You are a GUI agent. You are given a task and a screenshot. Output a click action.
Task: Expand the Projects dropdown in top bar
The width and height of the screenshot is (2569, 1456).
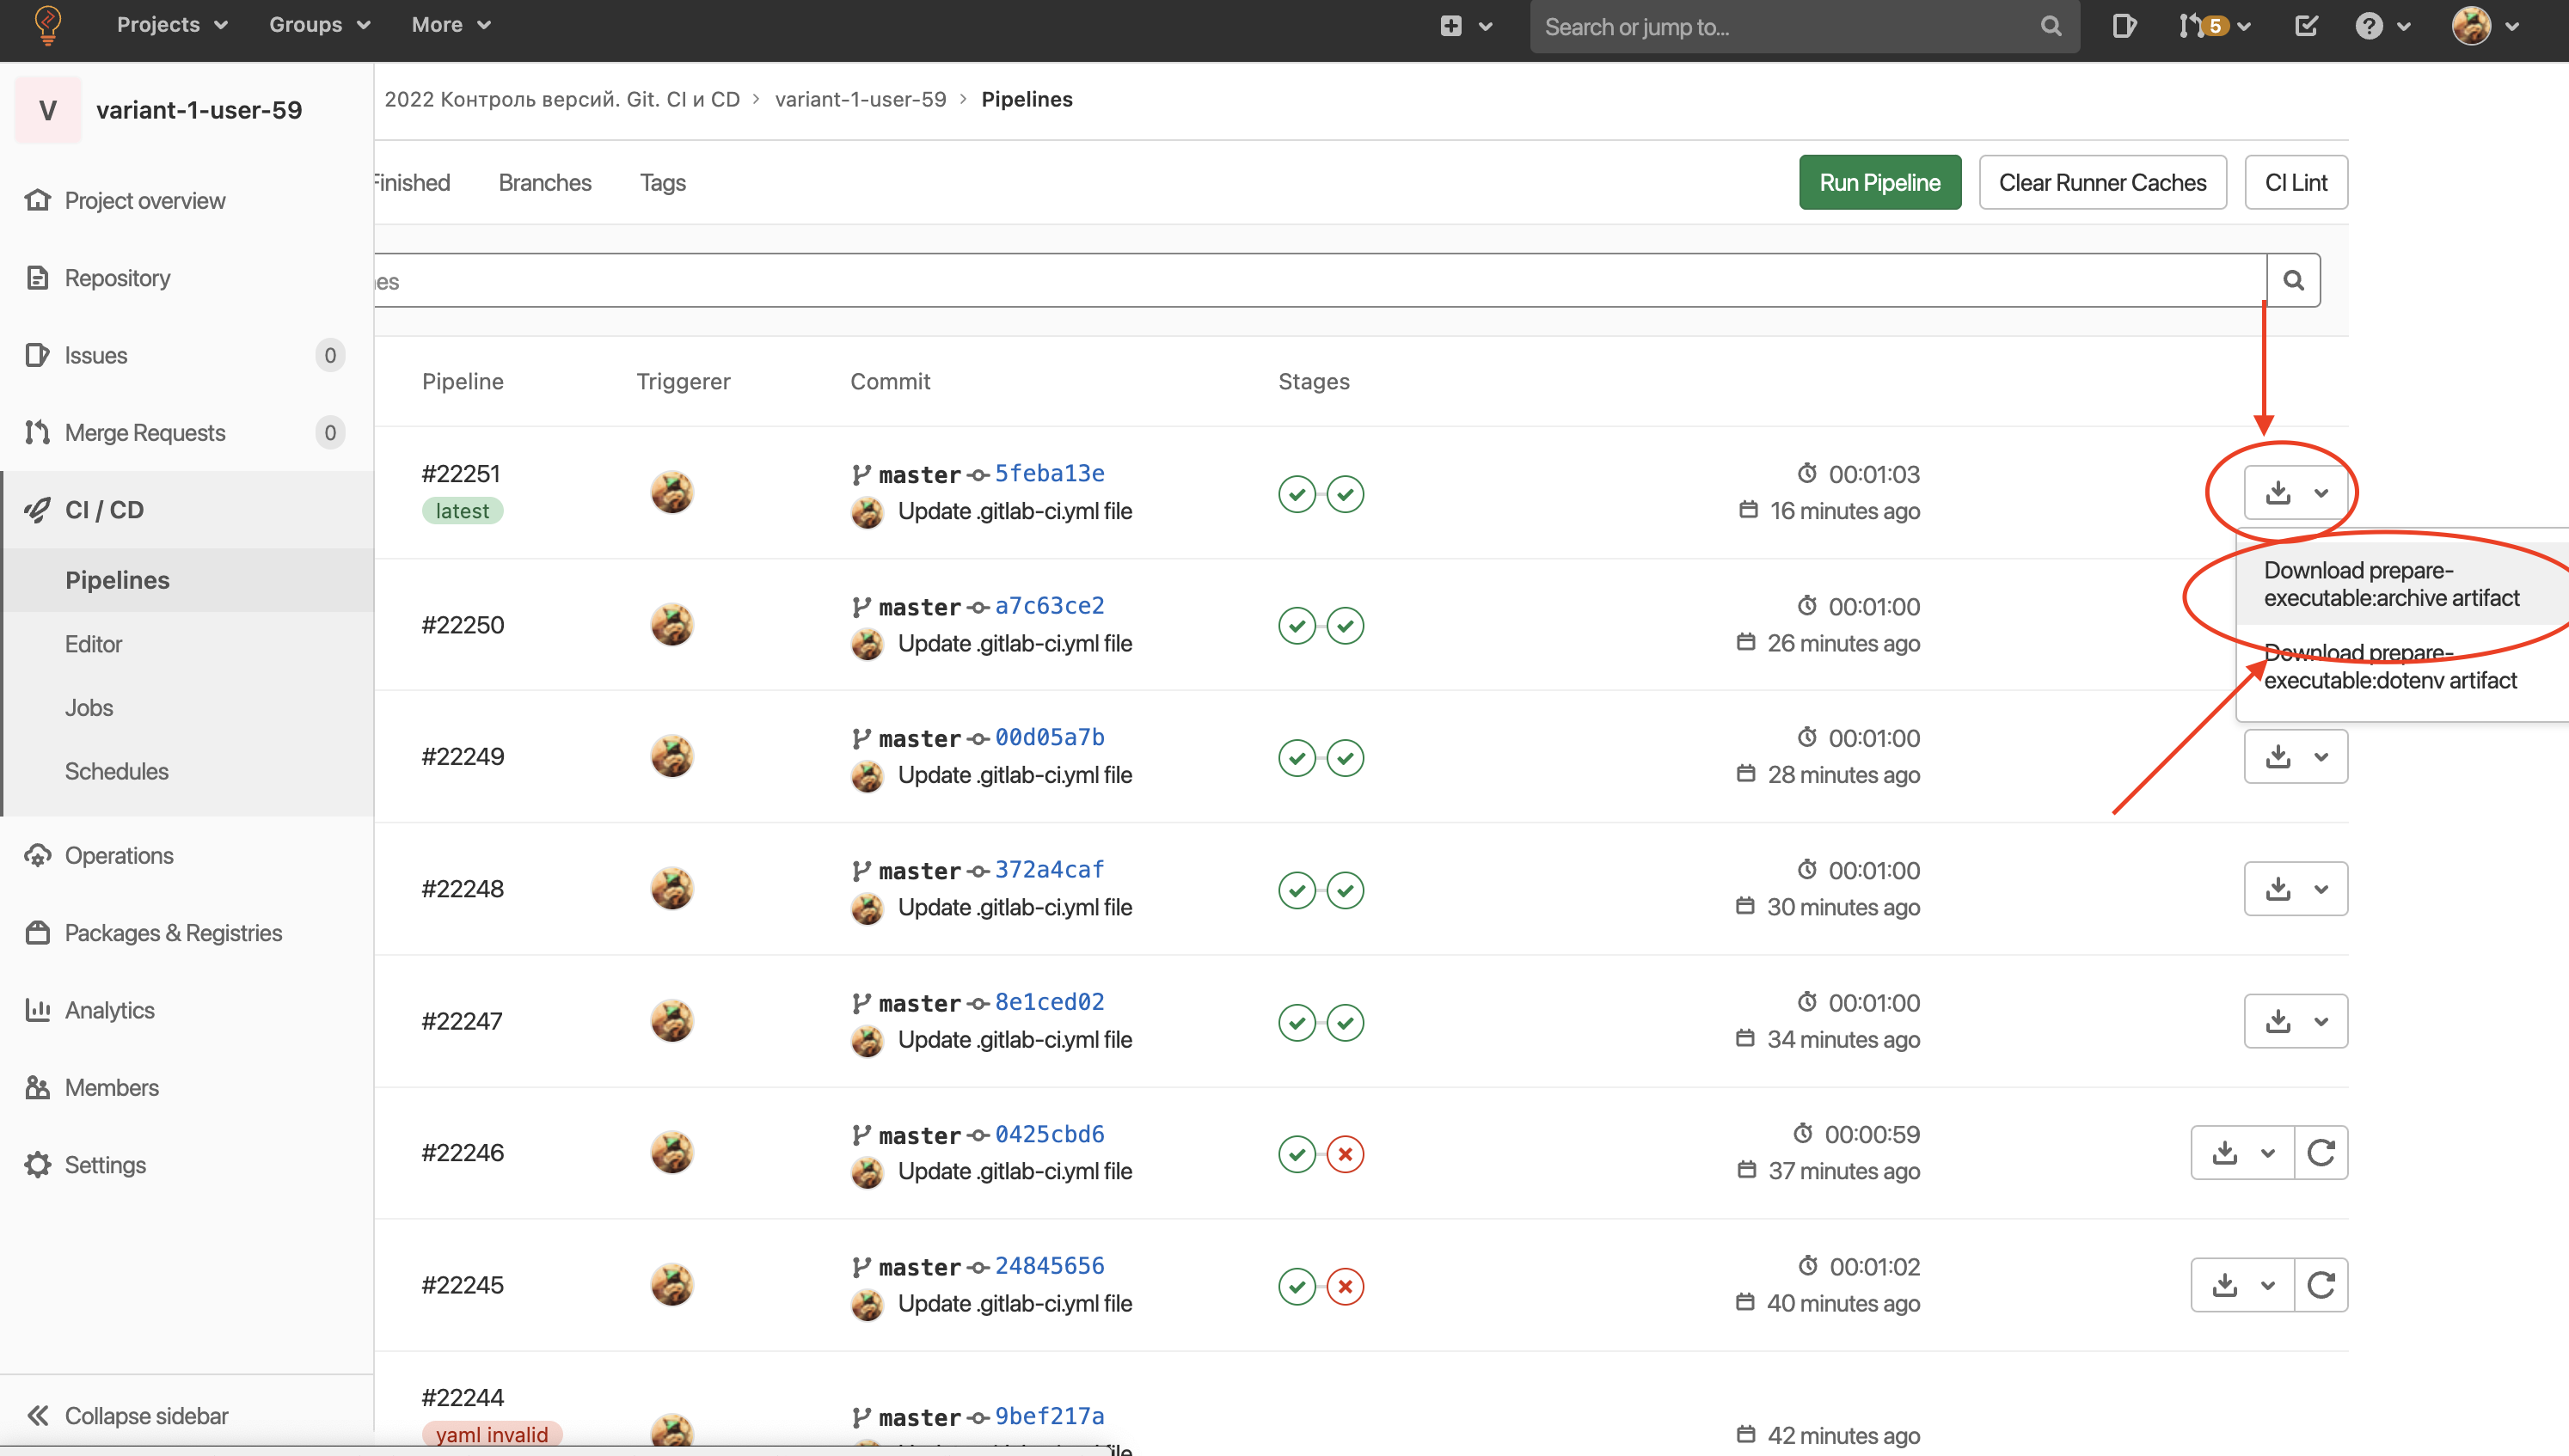172,25
